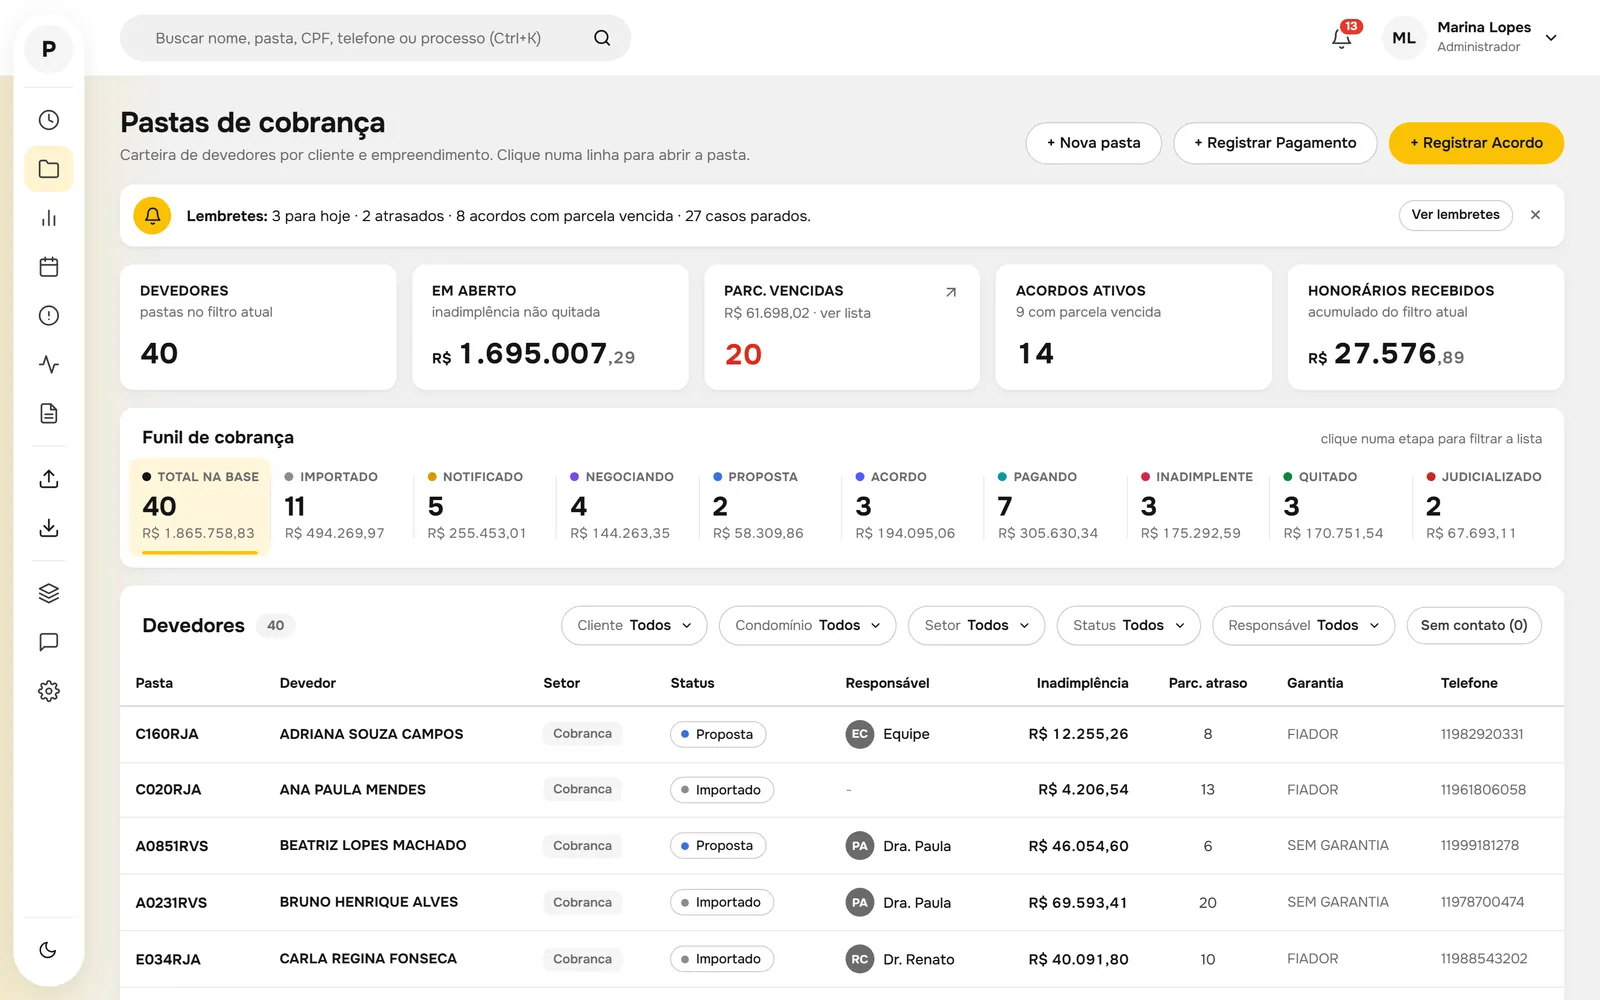The width and height of the screenshot is (1600, 1000).
Task: Filter by Negociando funnel stage
Action: coord(627,506)
